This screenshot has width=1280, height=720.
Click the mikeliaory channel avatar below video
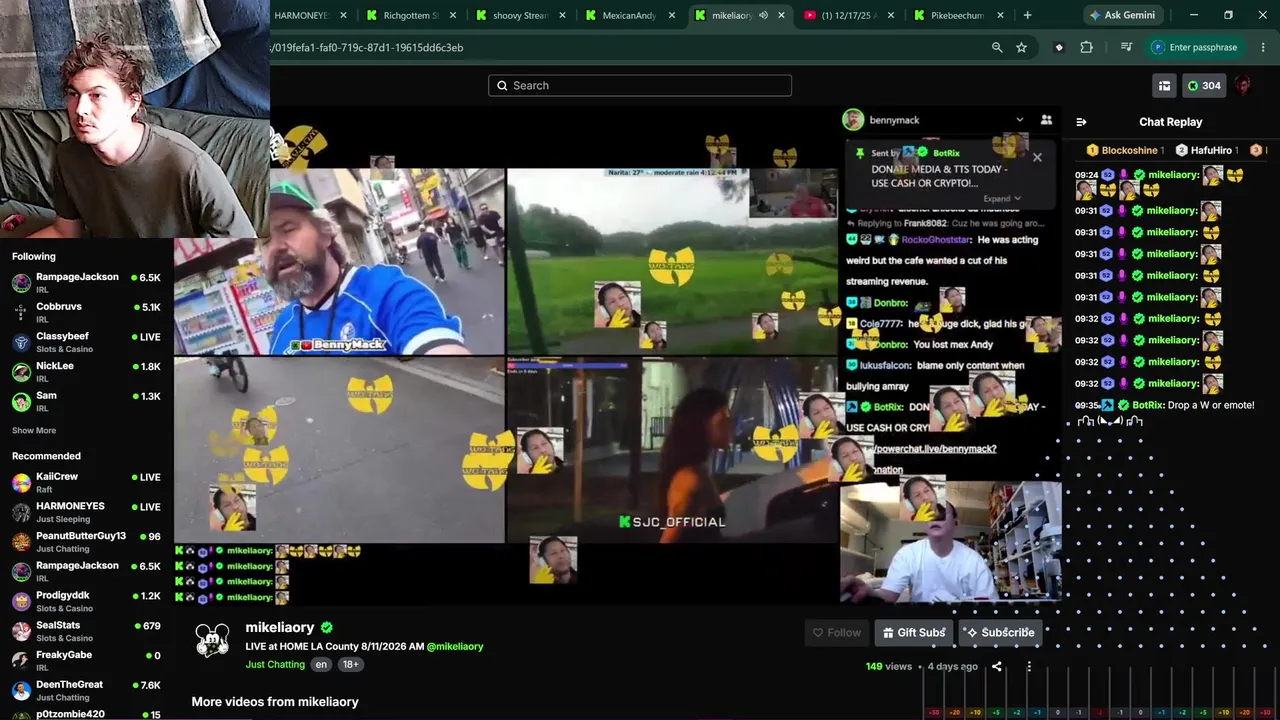[212, 640]
